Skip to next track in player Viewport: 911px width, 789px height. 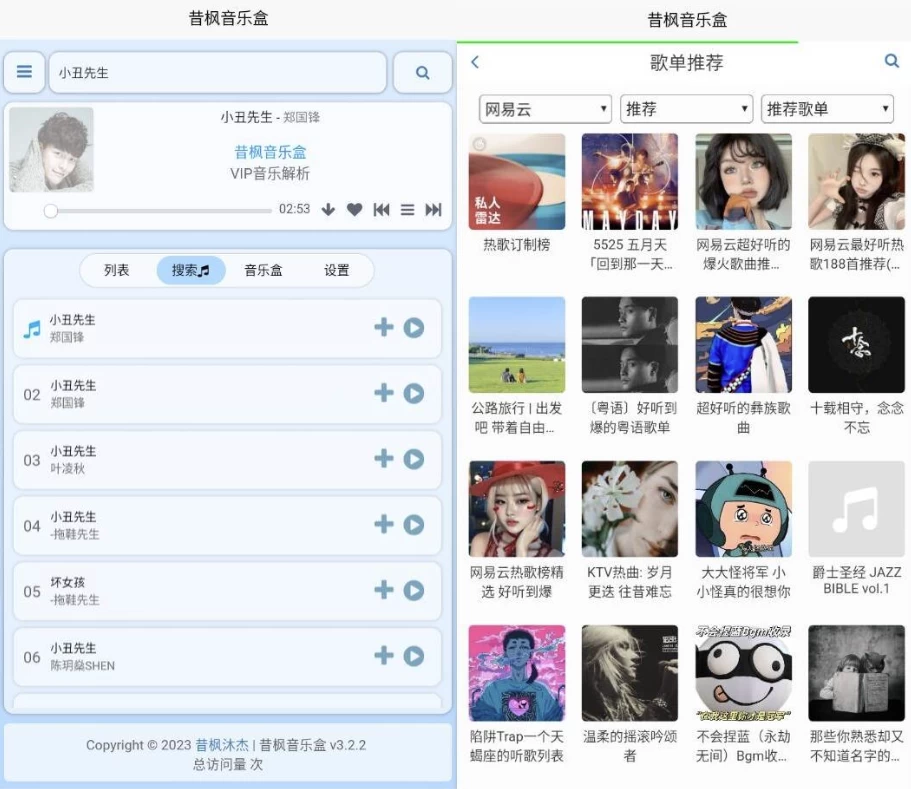(x=433, y=209)
